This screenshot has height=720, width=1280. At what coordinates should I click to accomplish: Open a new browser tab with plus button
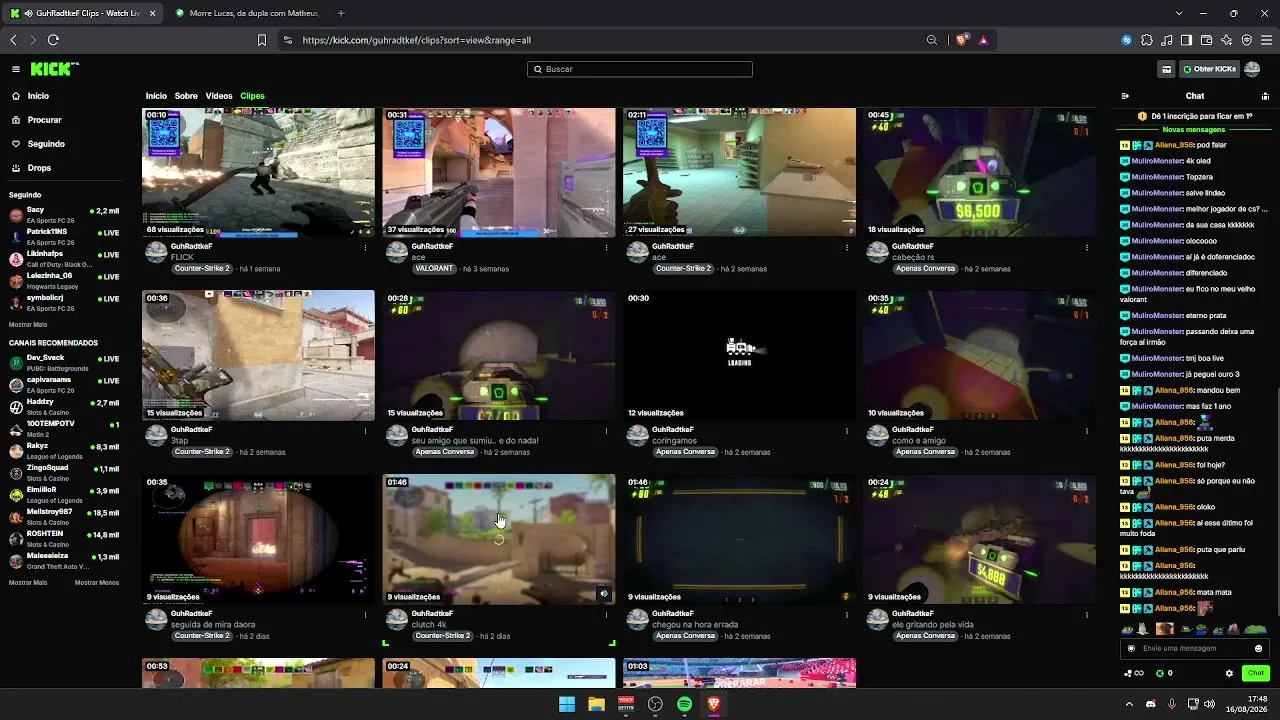[341, 13]
